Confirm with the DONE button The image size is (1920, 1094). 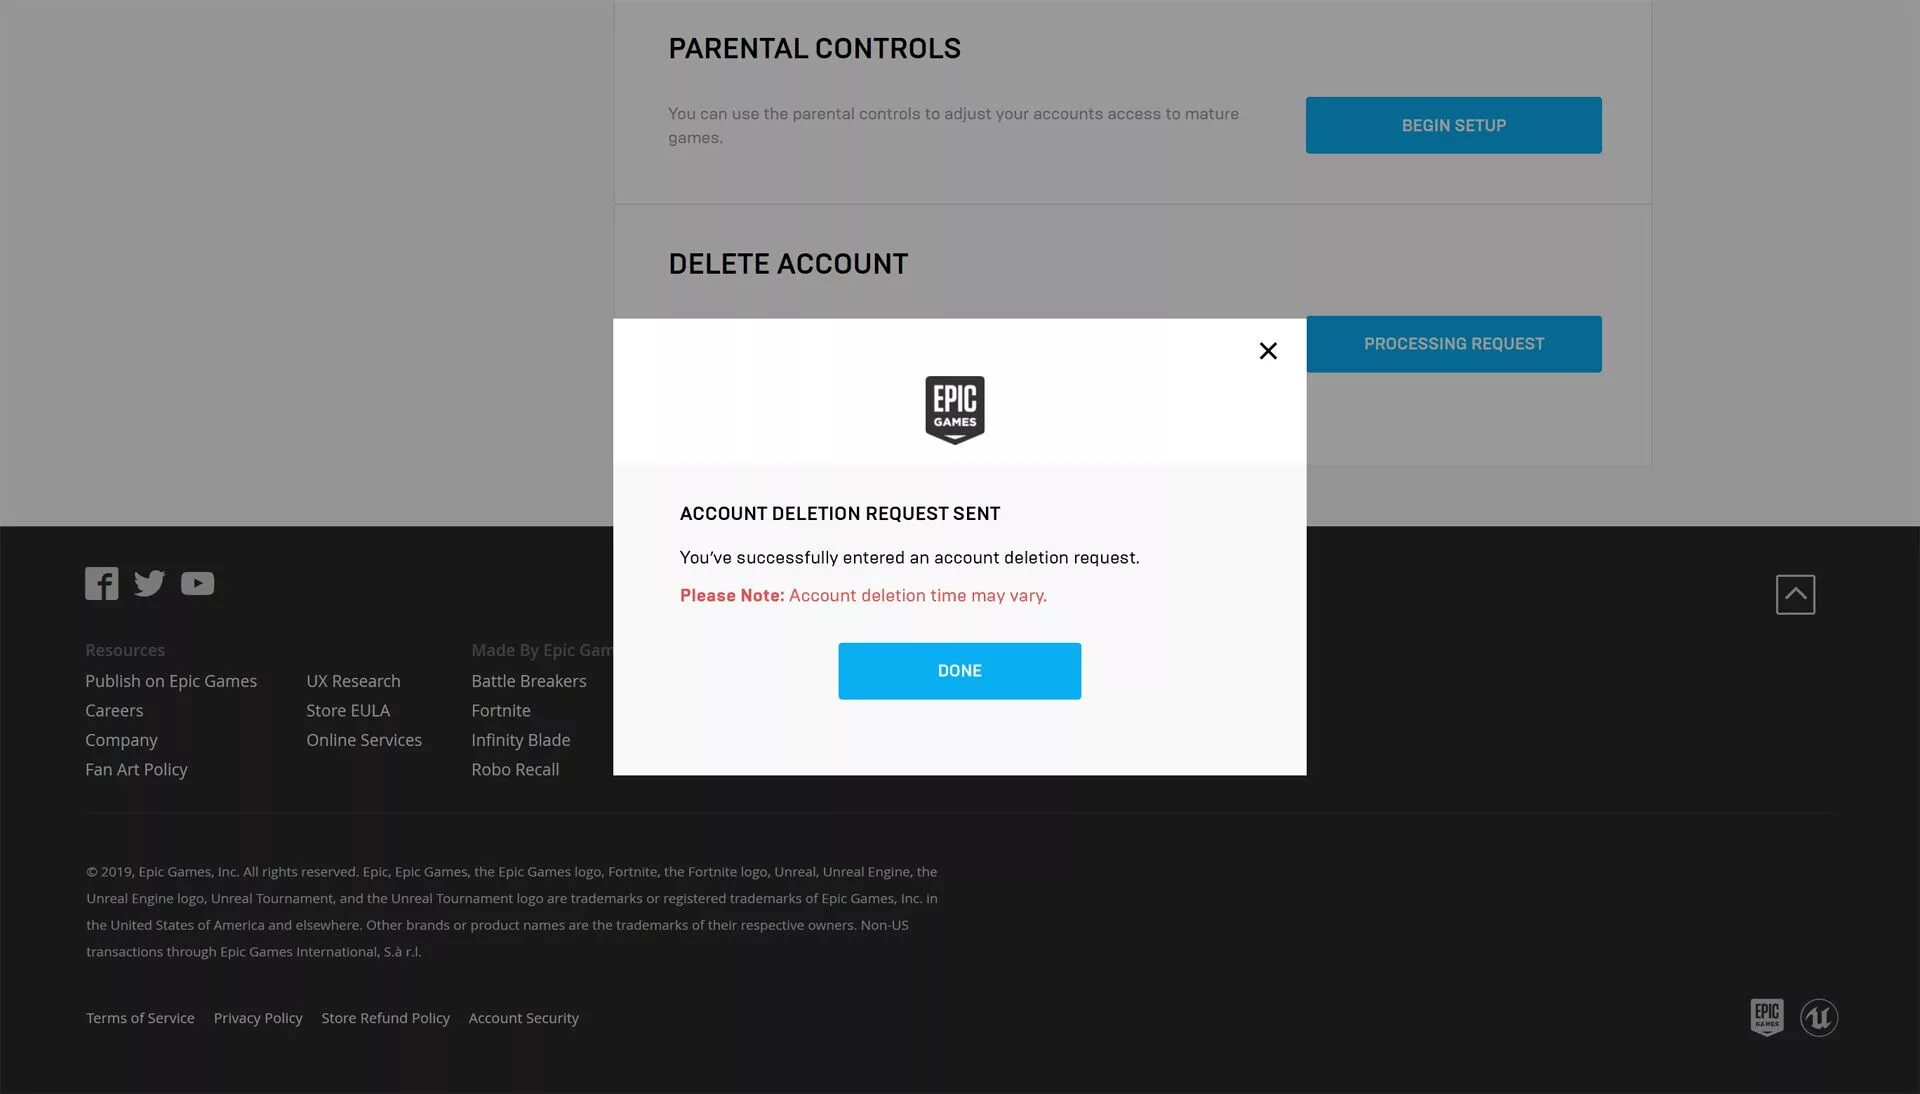pyautogui.click(x=959, y=671)
